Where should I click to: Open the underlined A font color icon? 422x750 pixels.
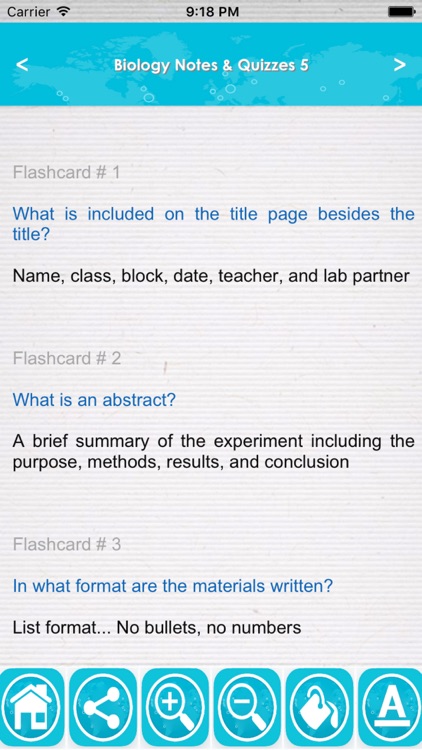[390, 707]
